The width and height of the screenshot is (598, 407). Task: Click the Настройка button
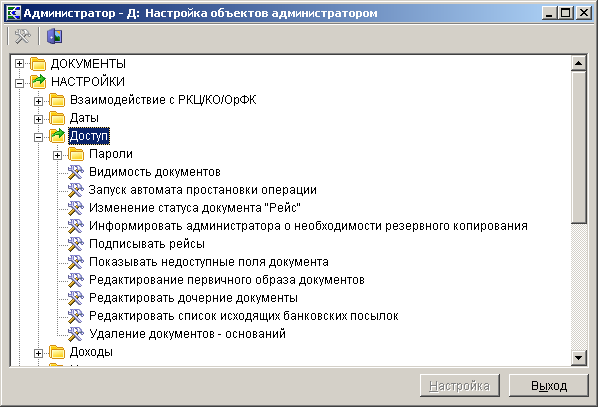[460, 386]
